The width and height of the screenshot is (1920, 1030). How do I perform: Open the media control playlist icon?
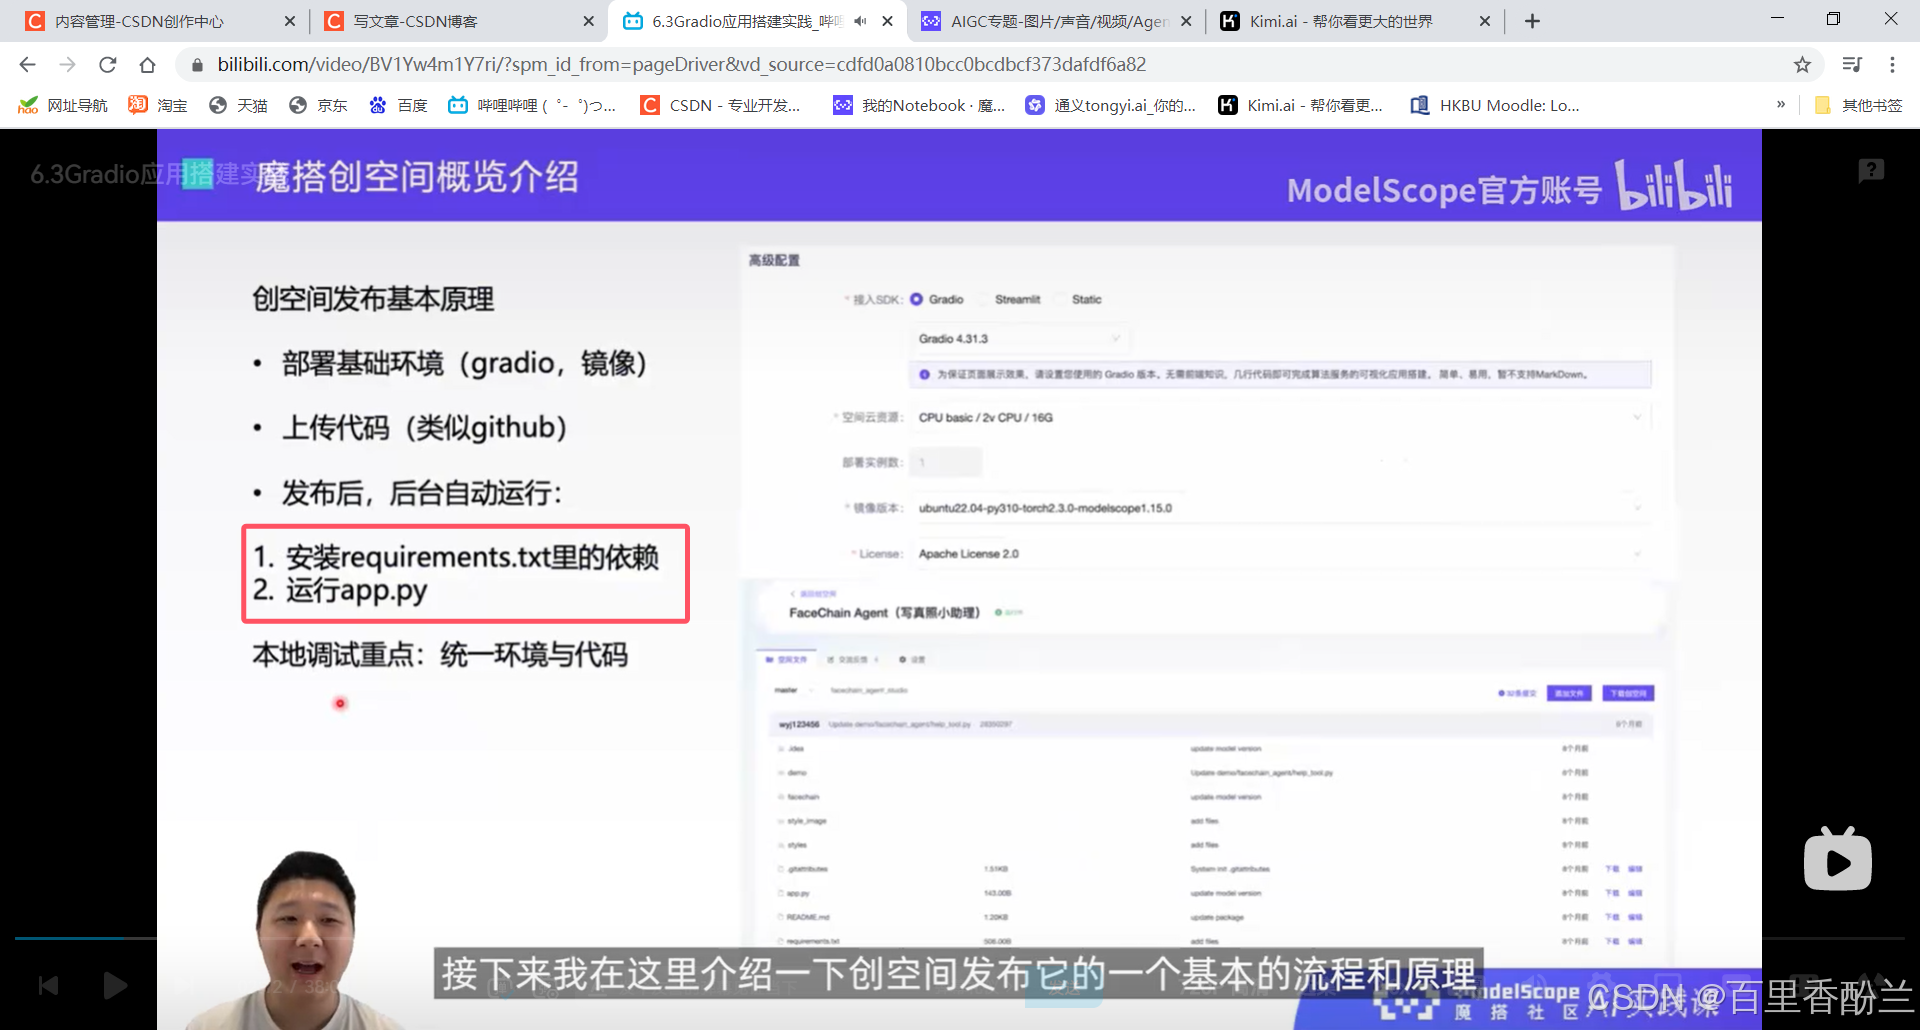[x=1852, y=65]
